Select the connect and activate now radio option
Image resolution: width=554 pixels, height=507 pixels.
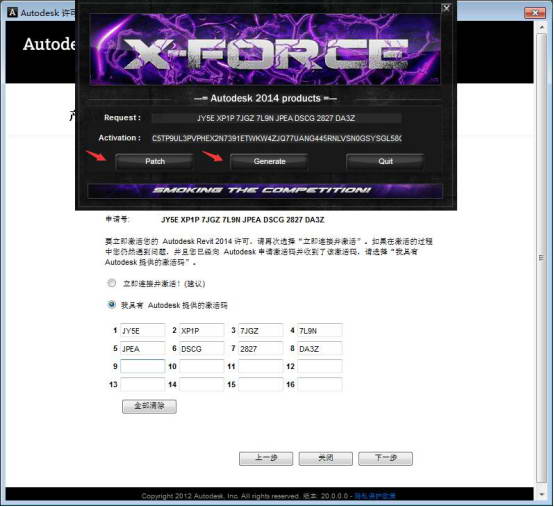coord(112,283)
